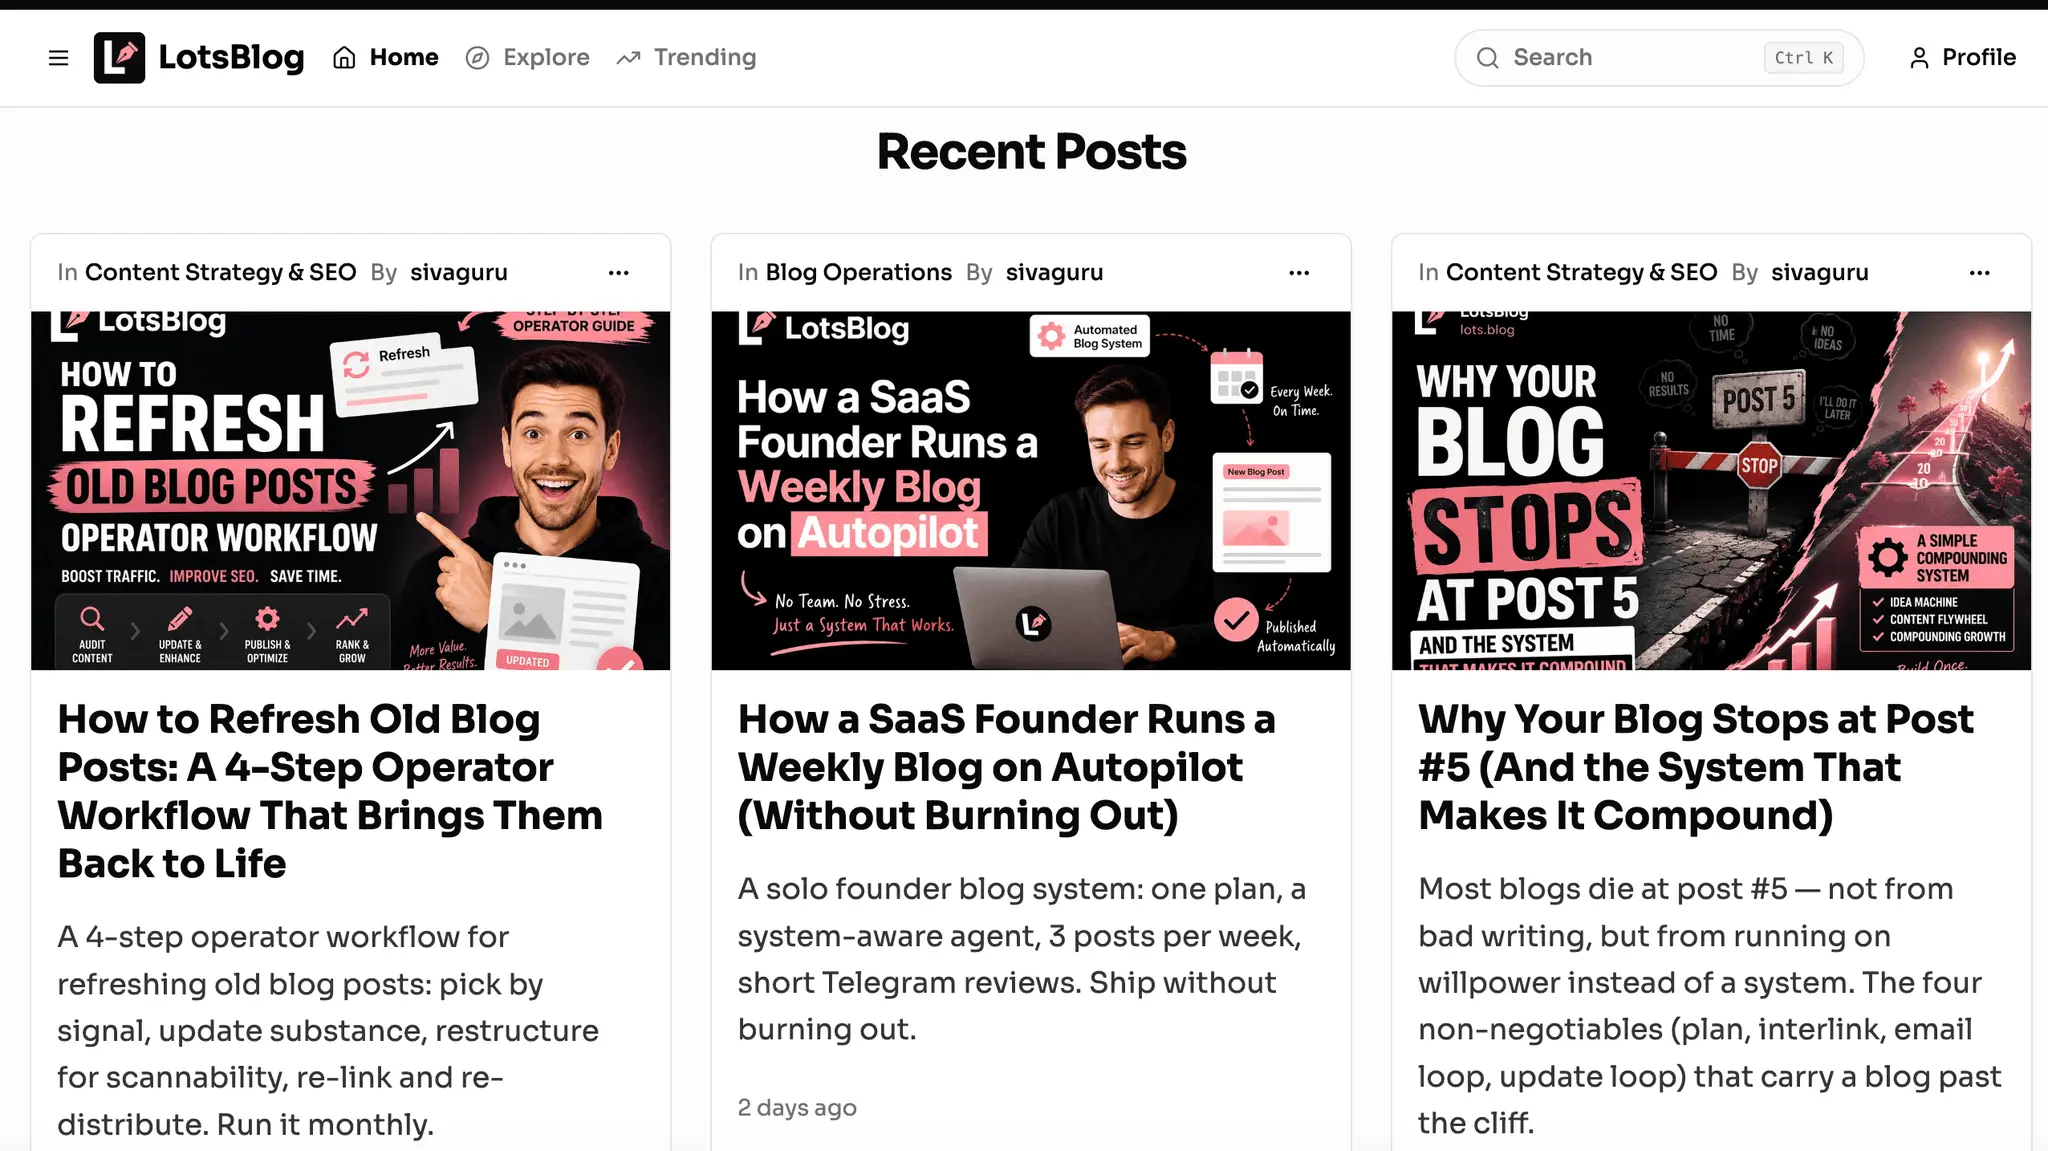Image resolution: width=2048 pixels, height=1151 pixels.
Task: Click the '2 days ago' timestamp
Action: [x=797, y=1107]
